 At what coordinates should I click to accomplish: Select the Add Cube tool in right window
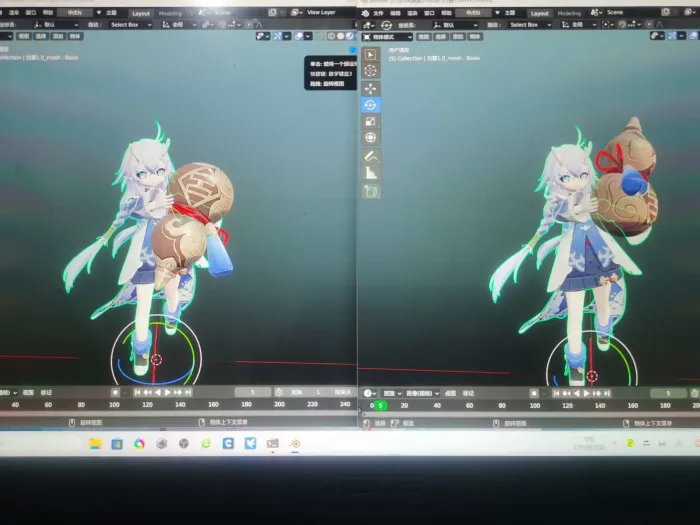pyautogui.click(x=371, y=192)
